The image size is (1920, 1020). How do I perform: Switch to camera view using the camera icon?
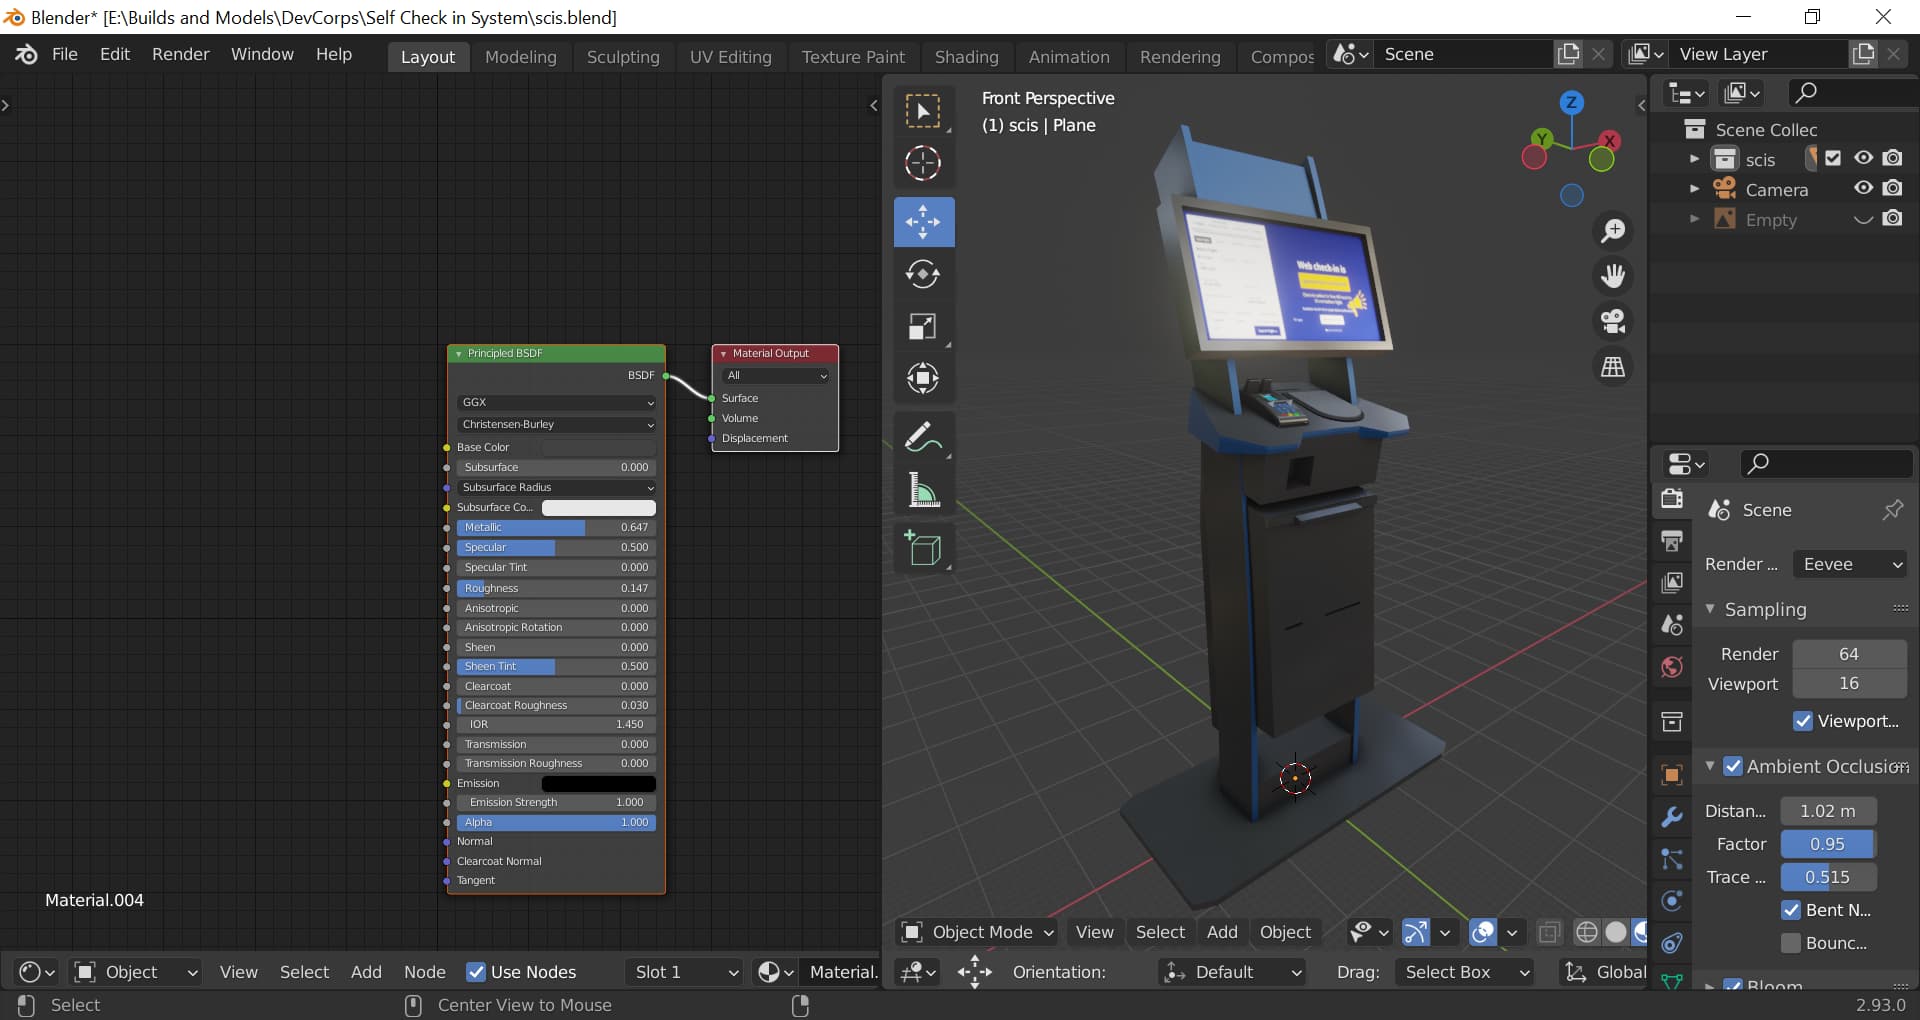point(1613,320)
